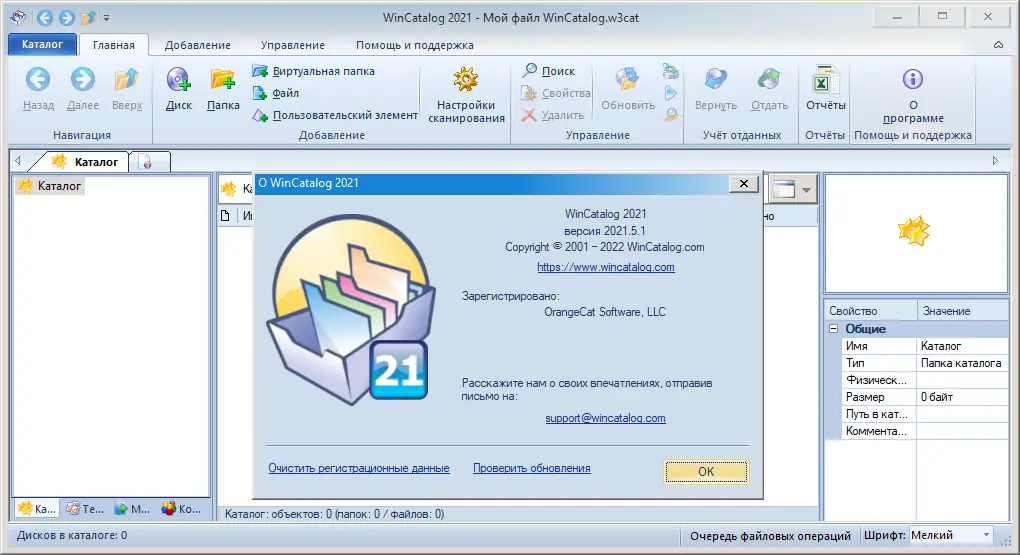Open the https://www.wincatalog.com link
The width and height of the screenshot is (1020, 555).
pos(606,267)
